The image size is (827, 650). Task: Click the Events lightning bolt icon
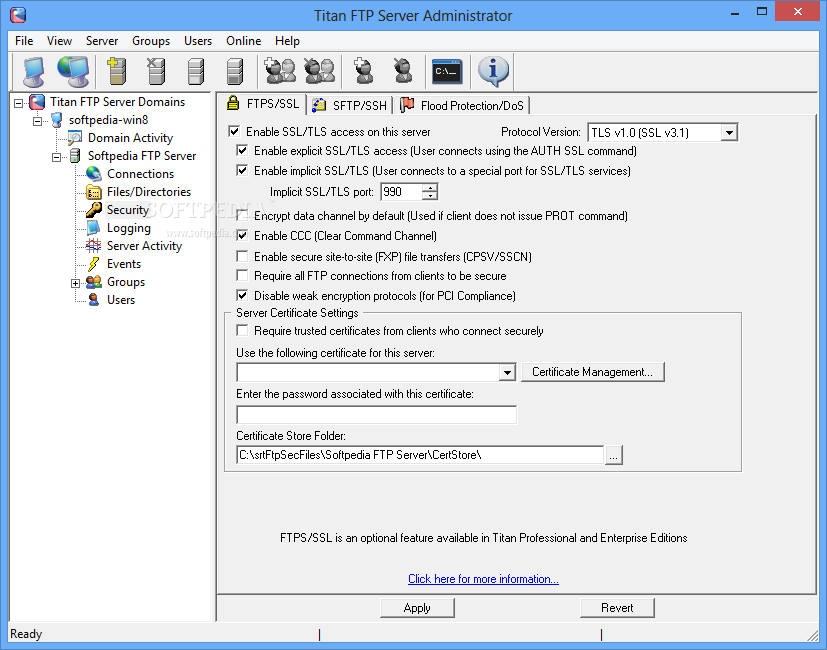(93, 263)
